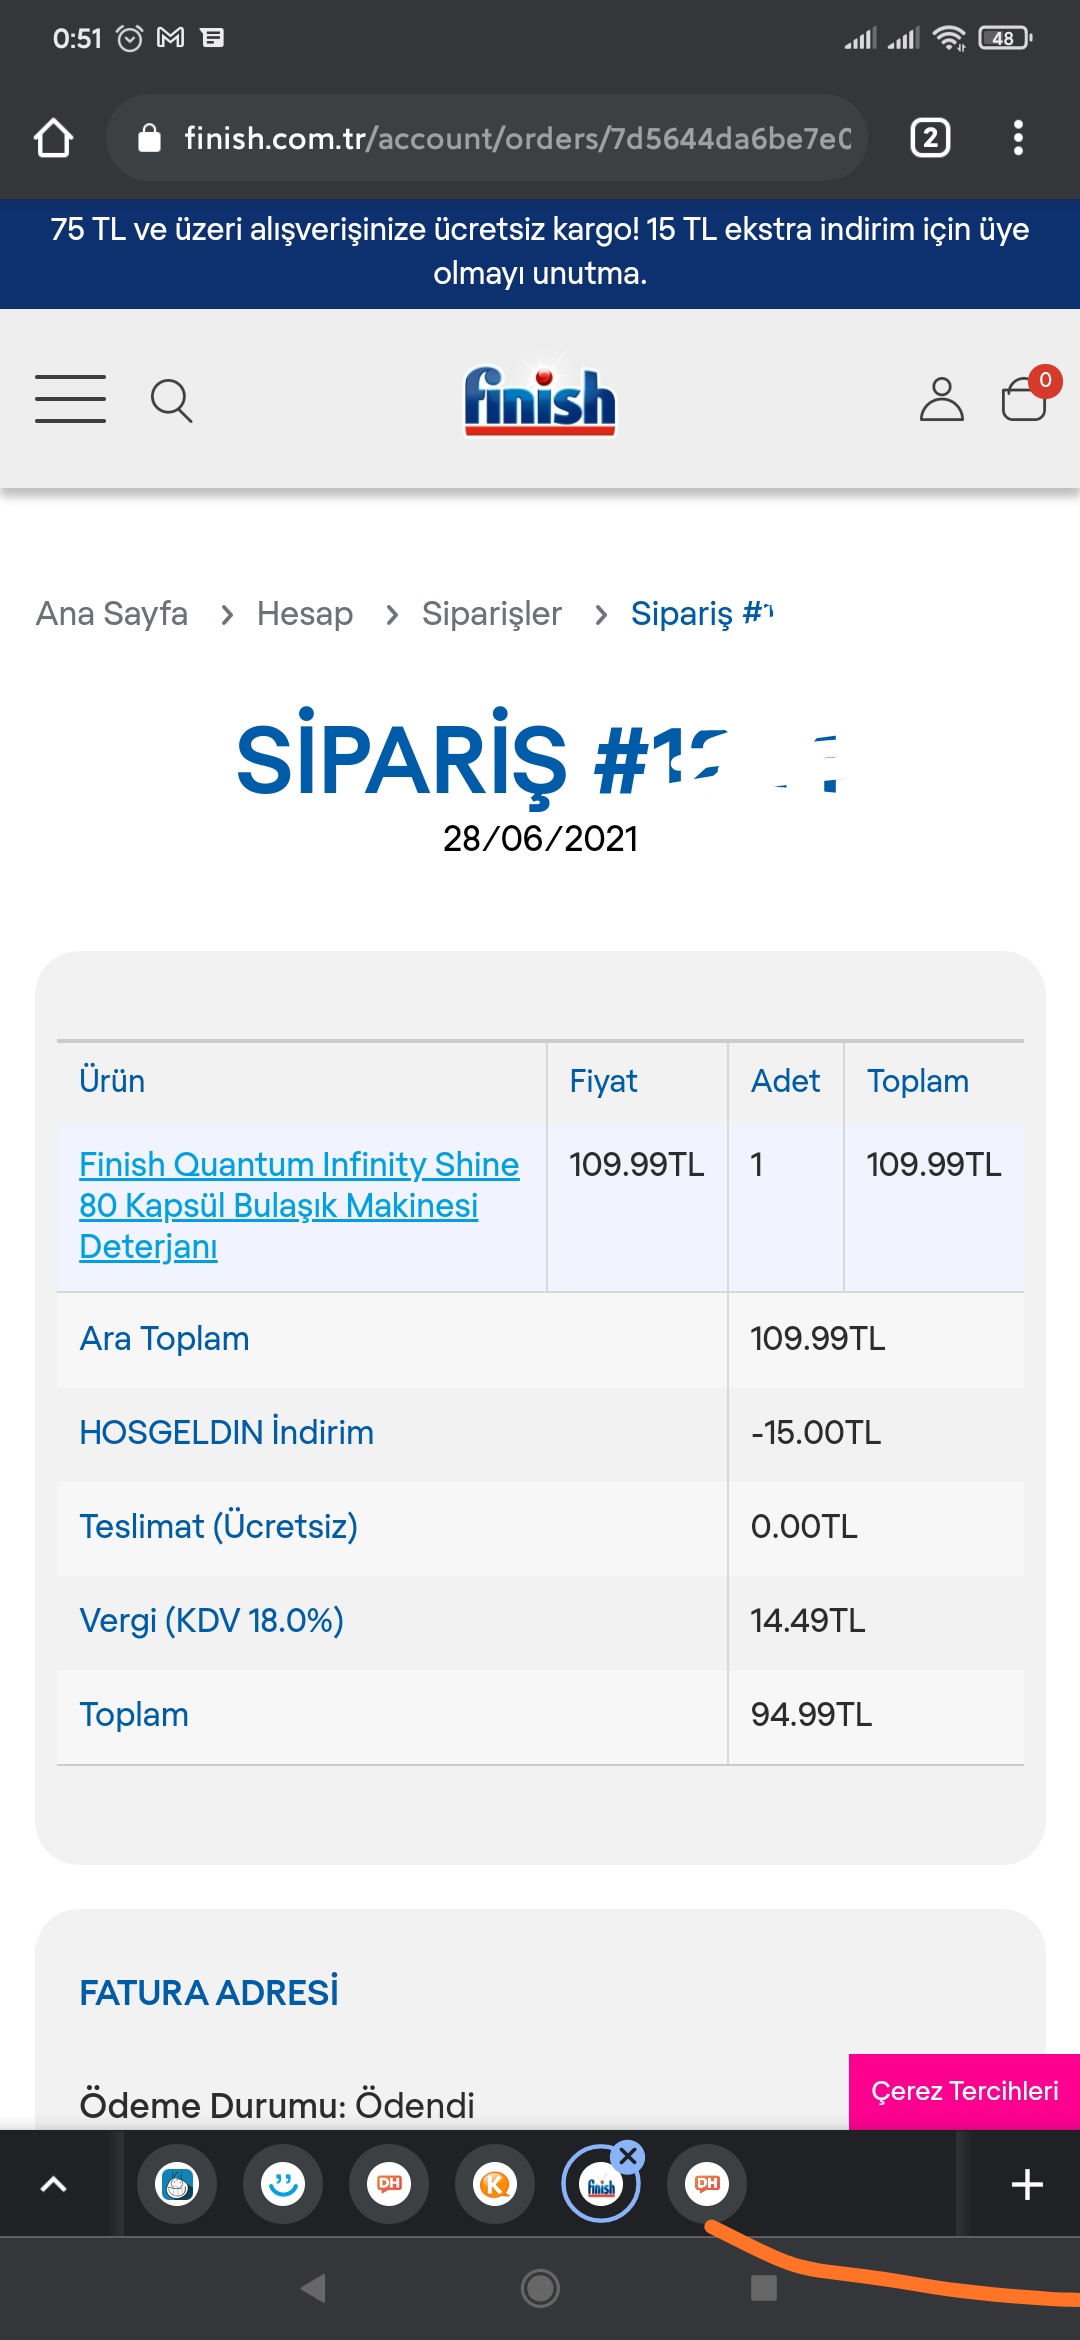Image resolution: width=1080 pixels, height=2340 pixels.
Task: Tap the Android back navigation button
Action: coord(314,2288)
